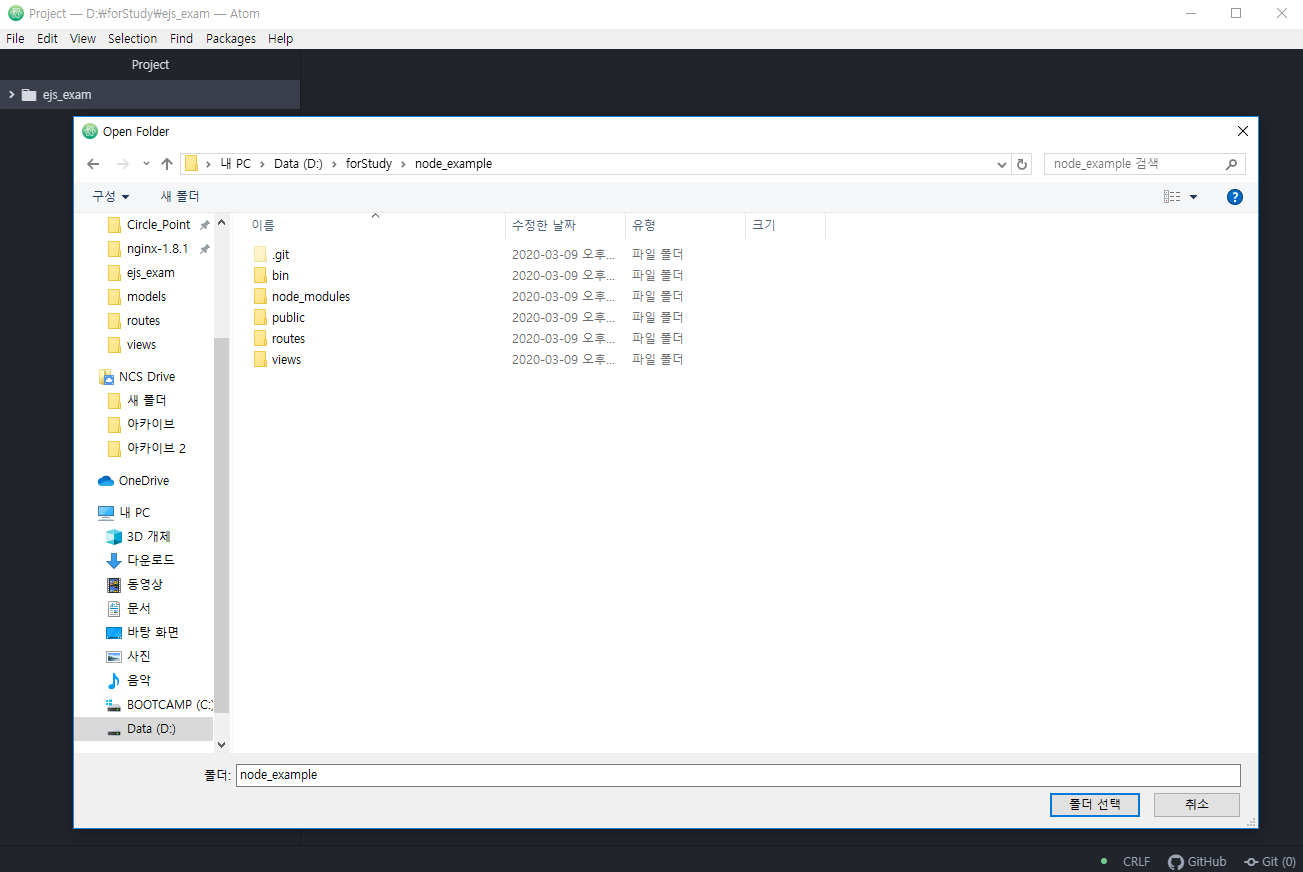Click the GitHub status bar icon
The height and width of the screenshot is (872, 1303).
point(1197,861)
